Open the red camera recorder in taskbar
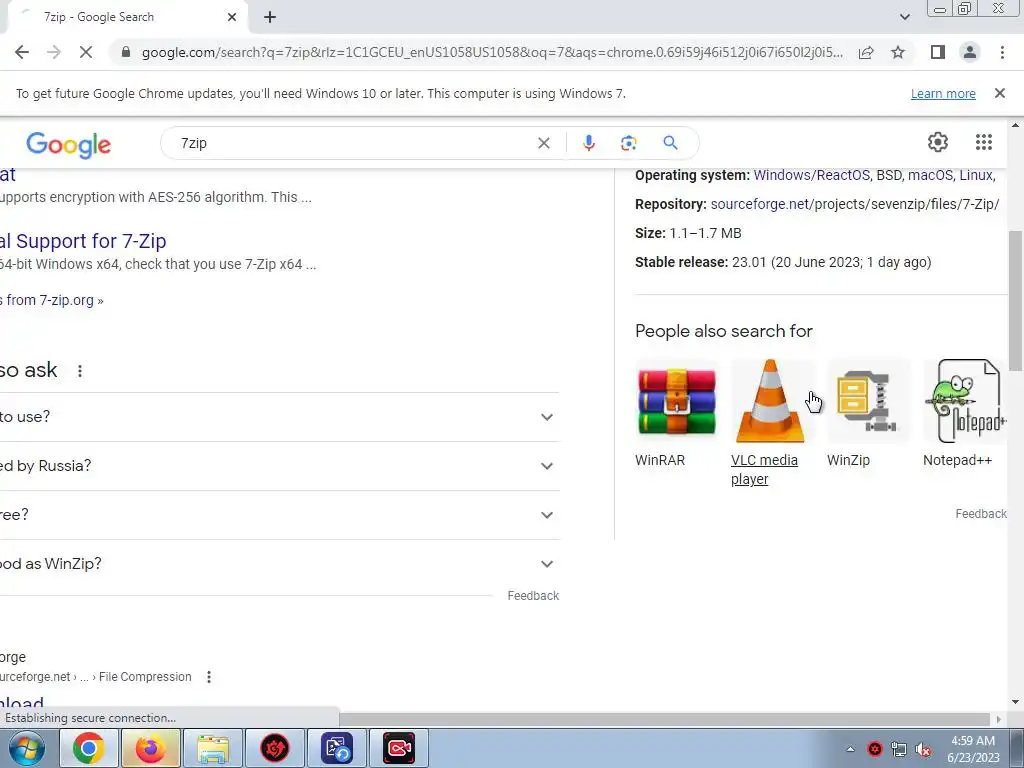 pos(399,748)
